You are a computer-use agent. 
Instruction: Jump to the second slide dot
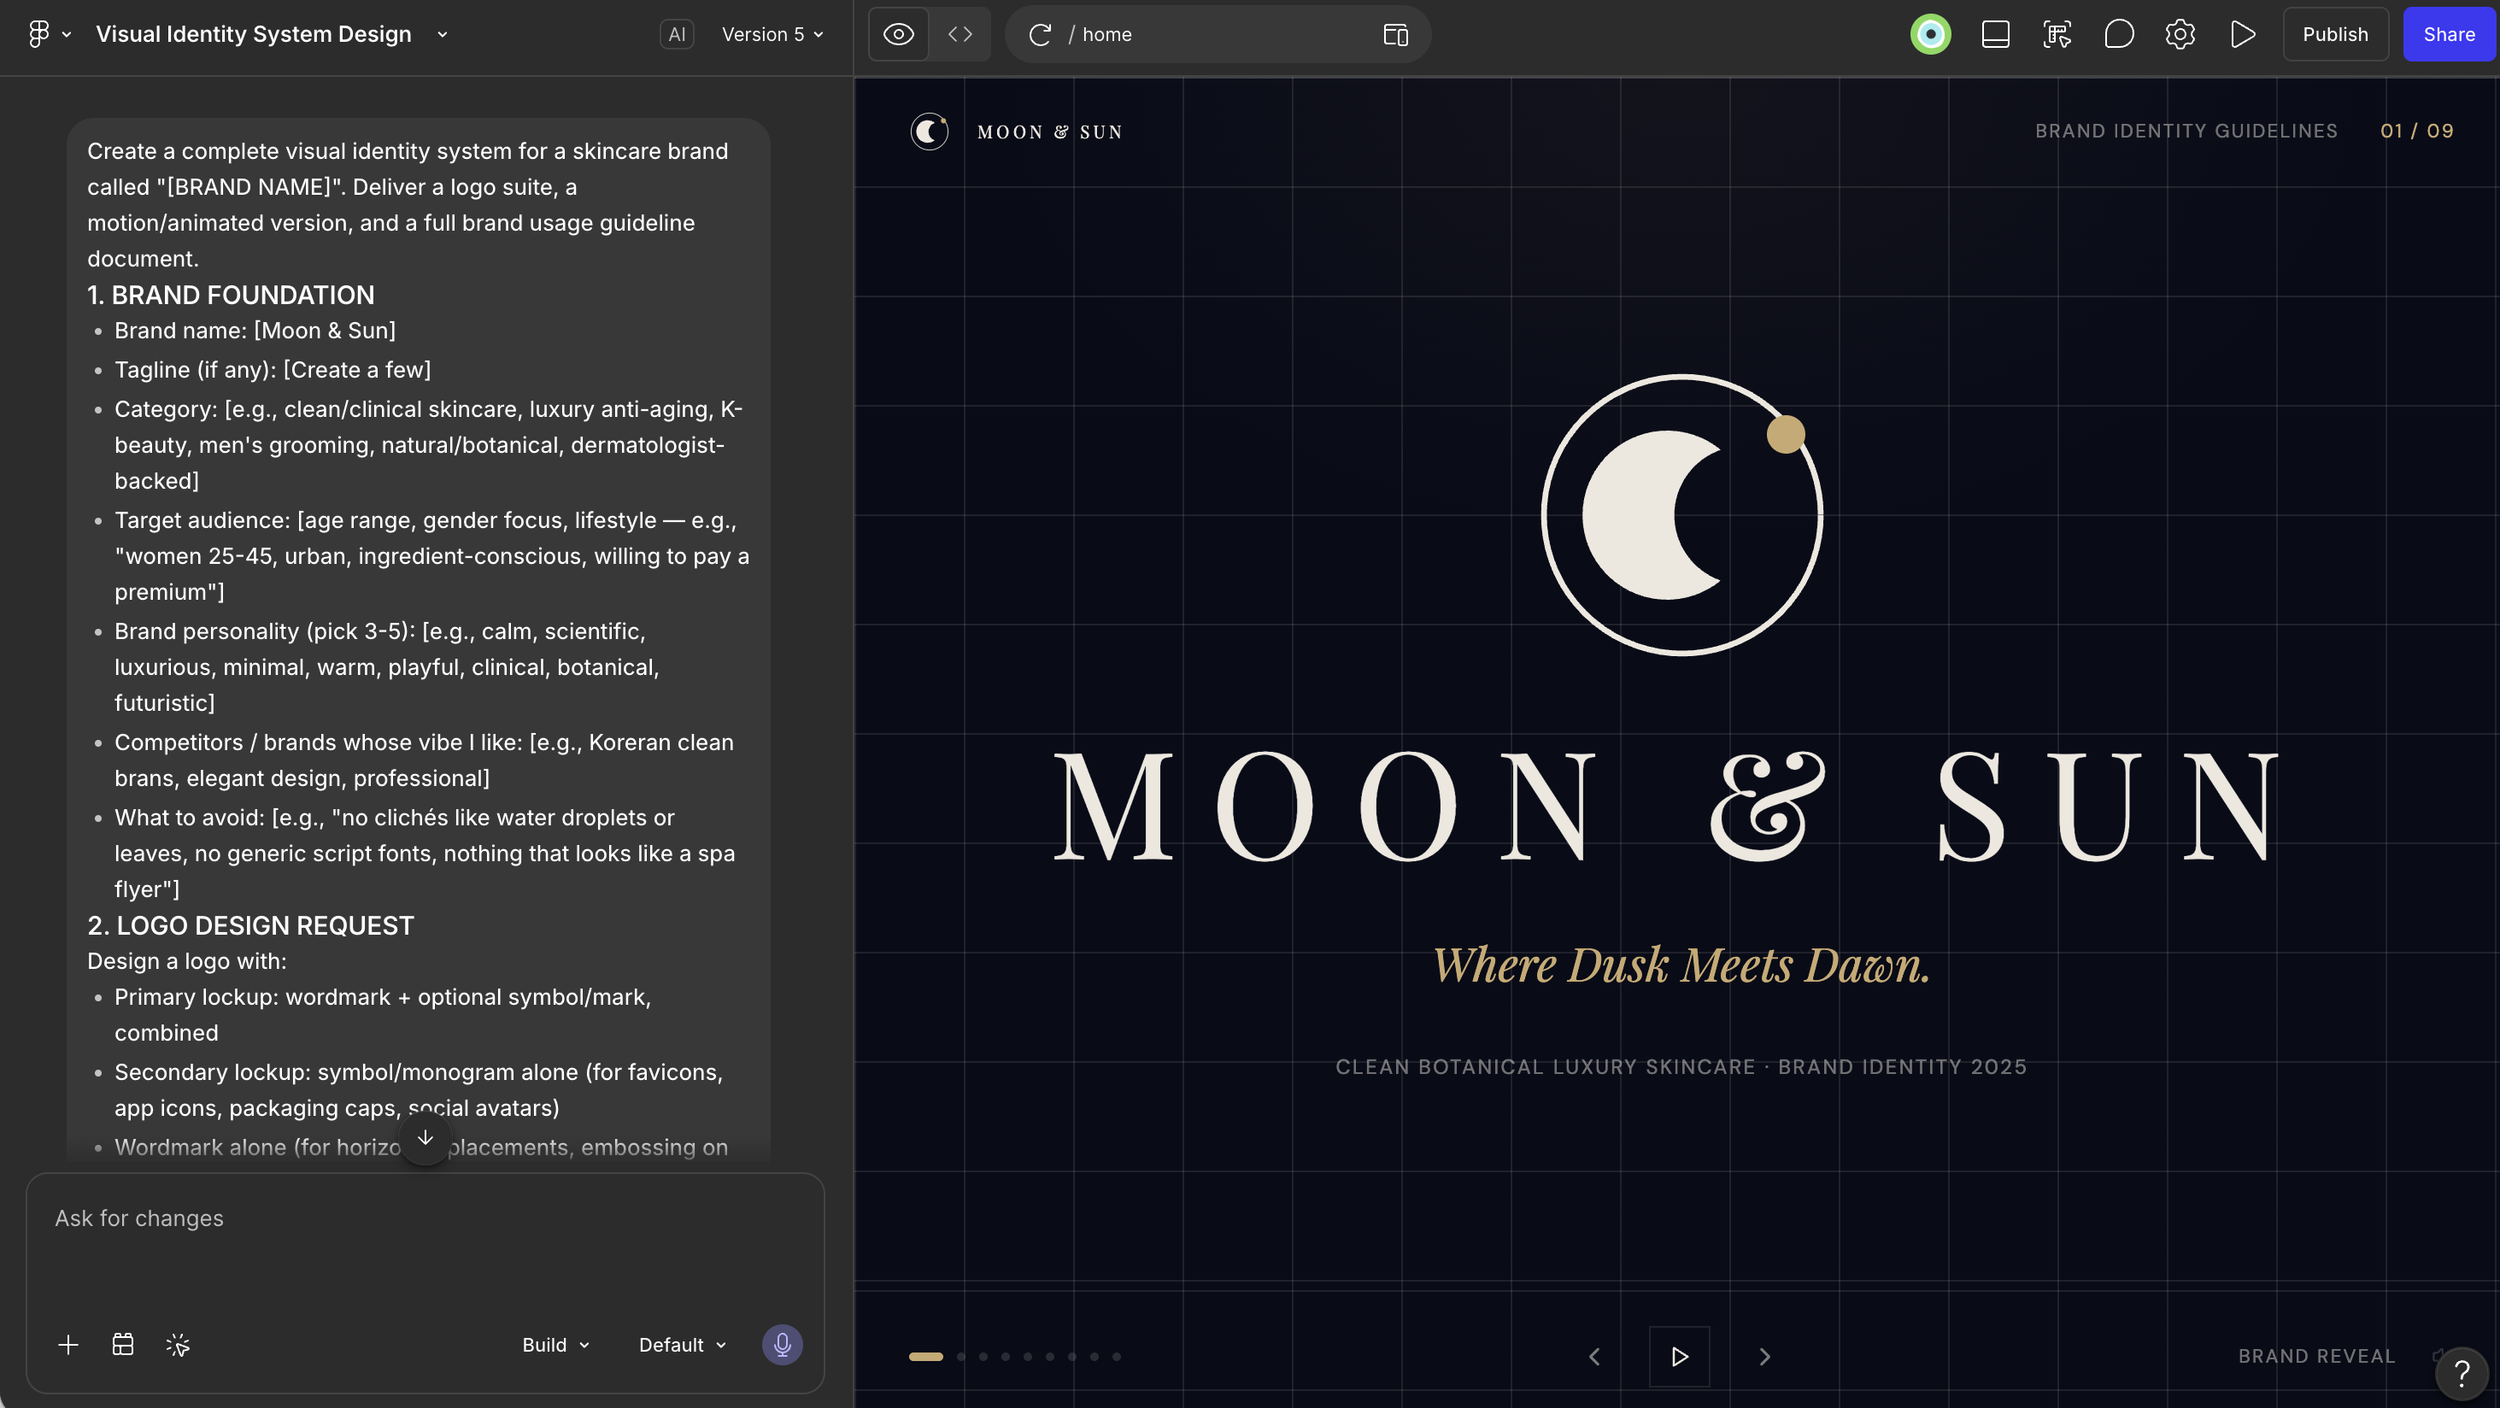point(961,1357)
